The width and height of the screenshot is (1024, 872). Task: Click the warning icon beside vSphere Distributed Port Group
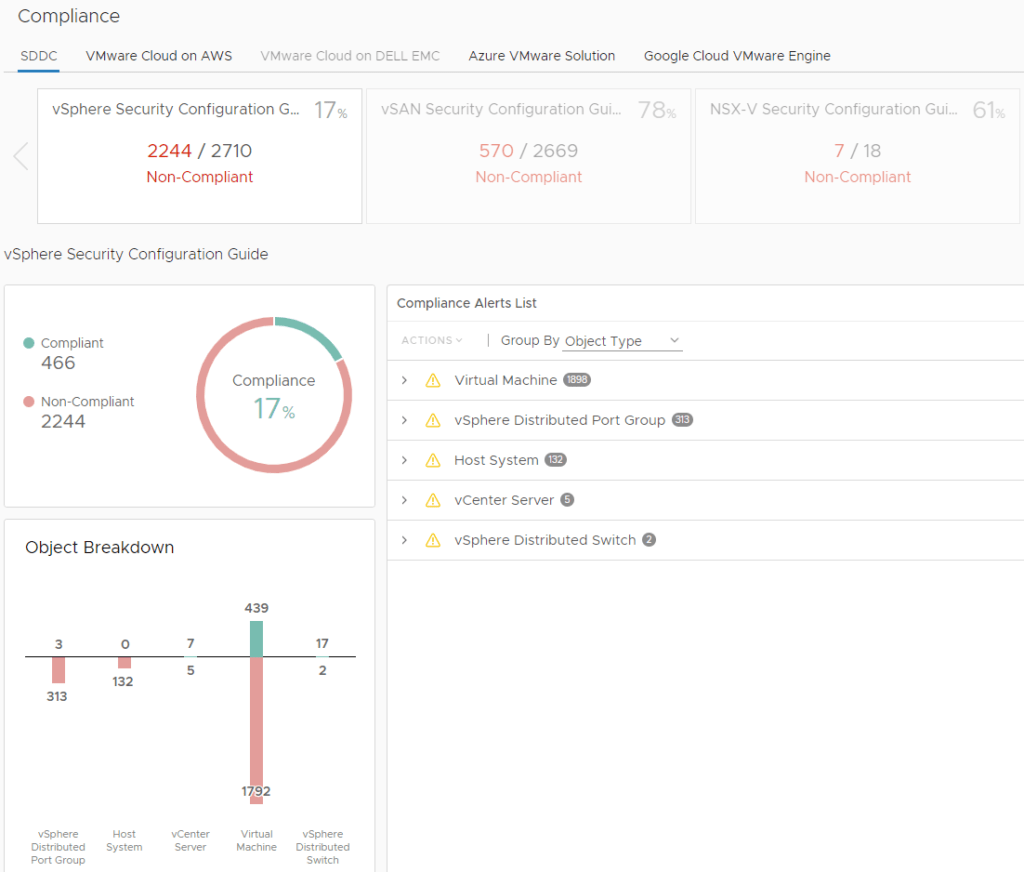[x=433, y=420]
